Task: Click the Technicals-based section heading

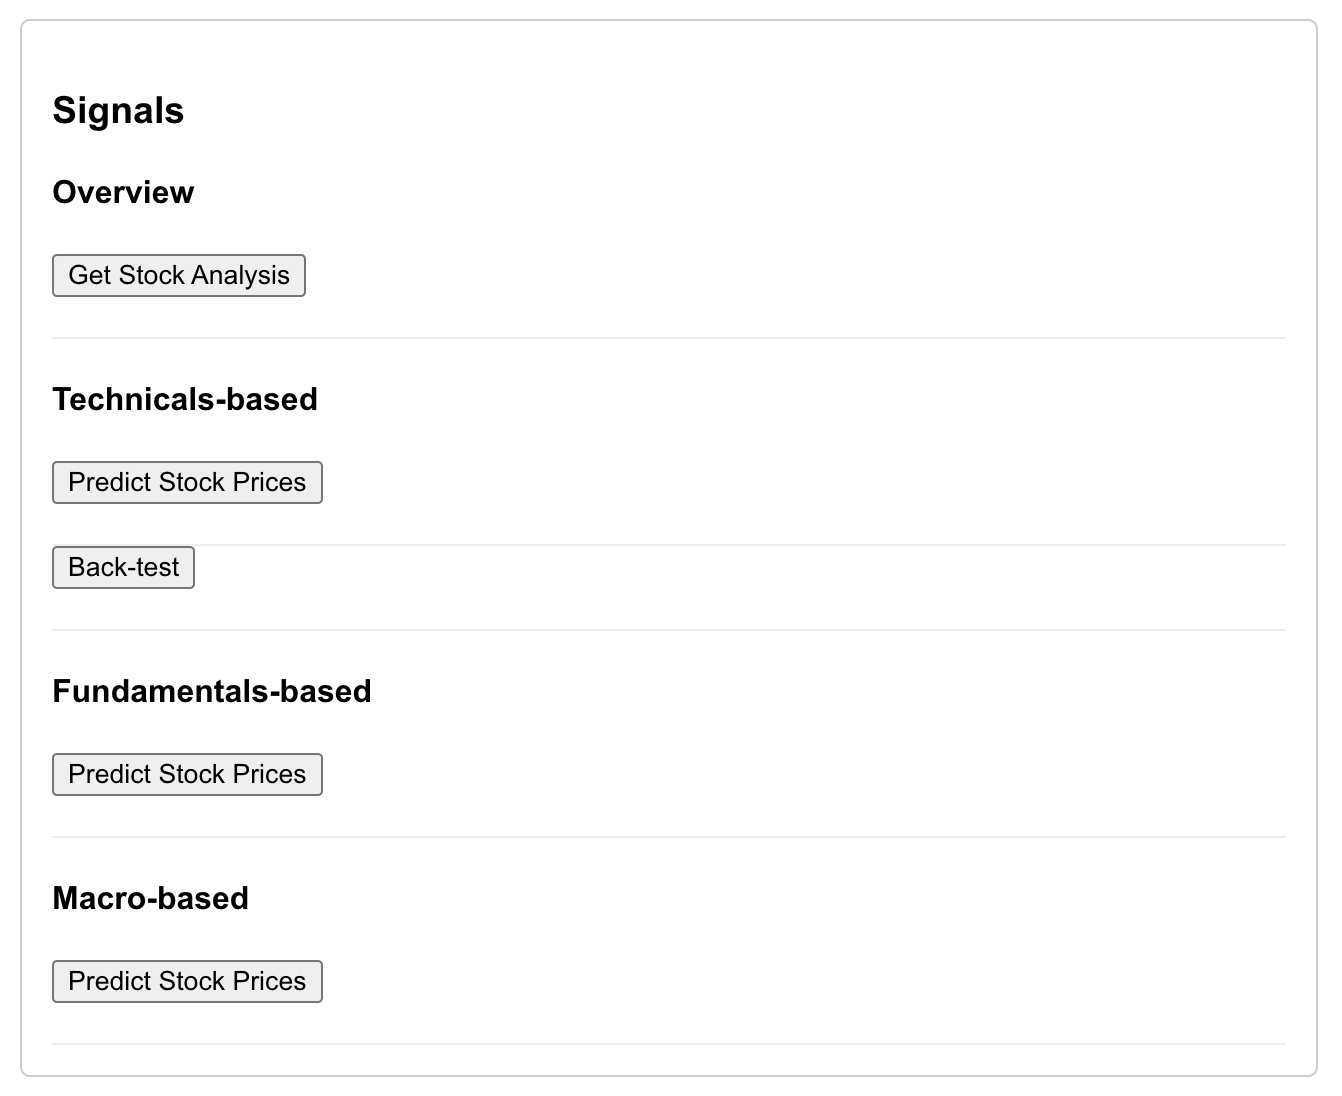Action: (185, 399)
